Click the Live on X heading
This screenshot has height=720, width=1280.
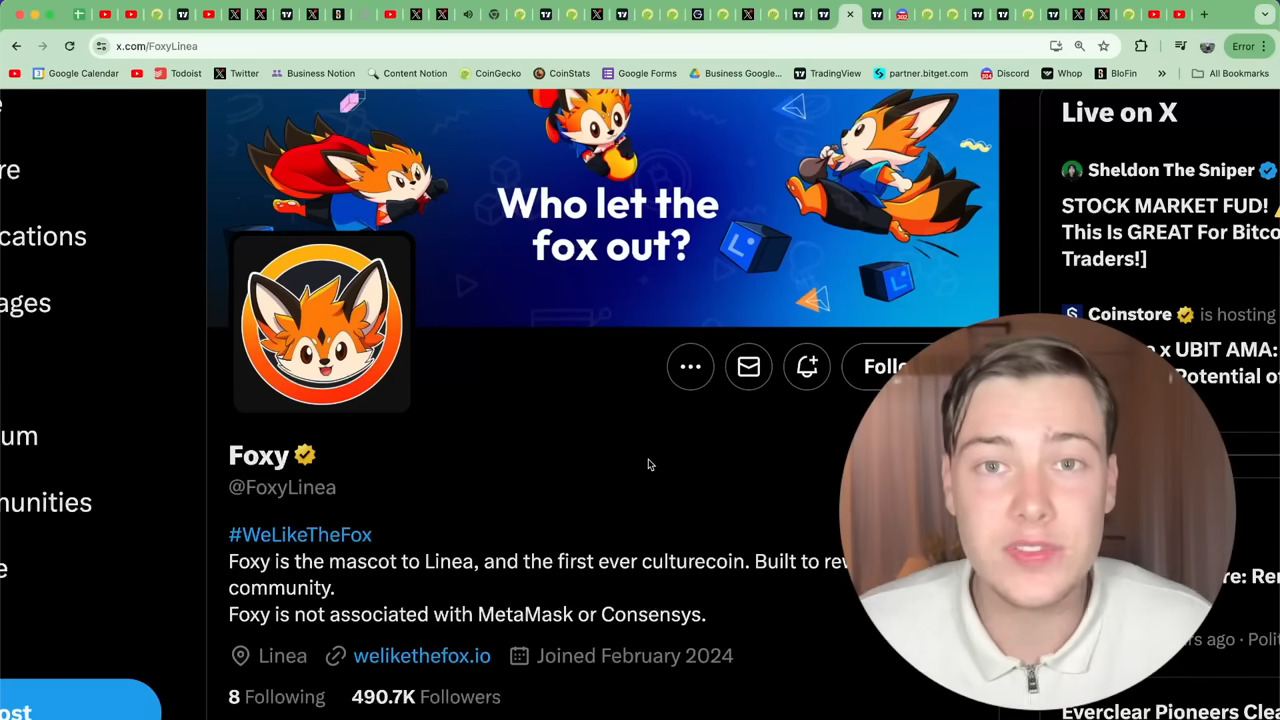point(1119,113)
